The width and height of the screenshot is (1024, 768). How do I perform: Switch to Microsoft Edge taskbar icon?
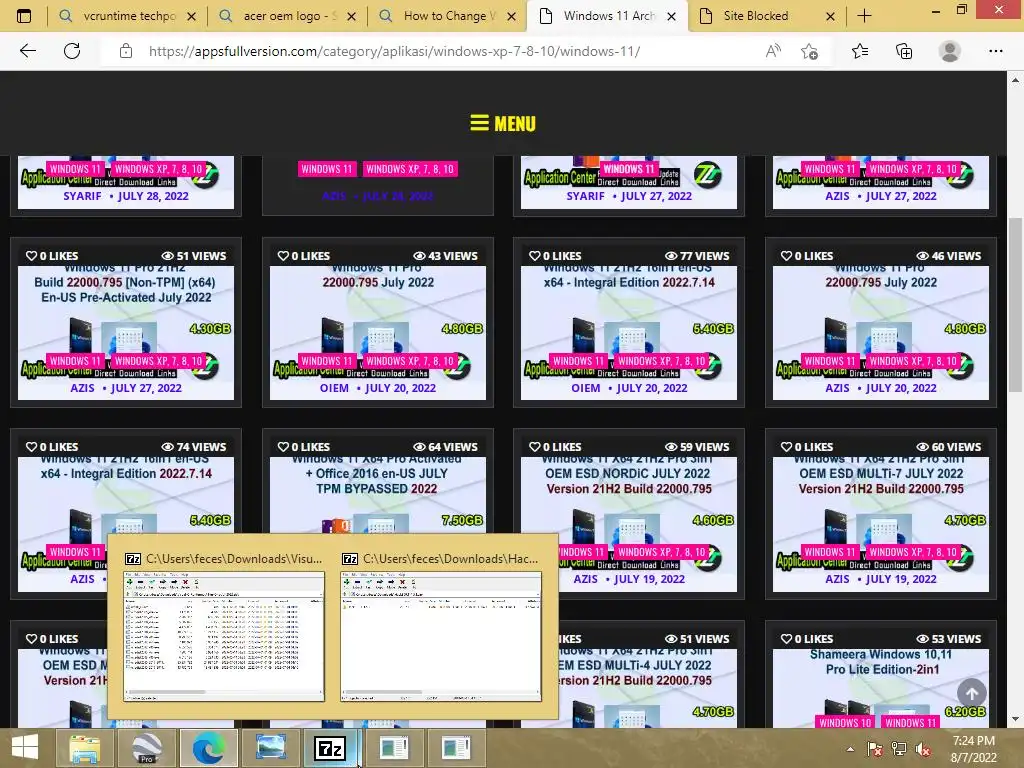click(208, 748)
